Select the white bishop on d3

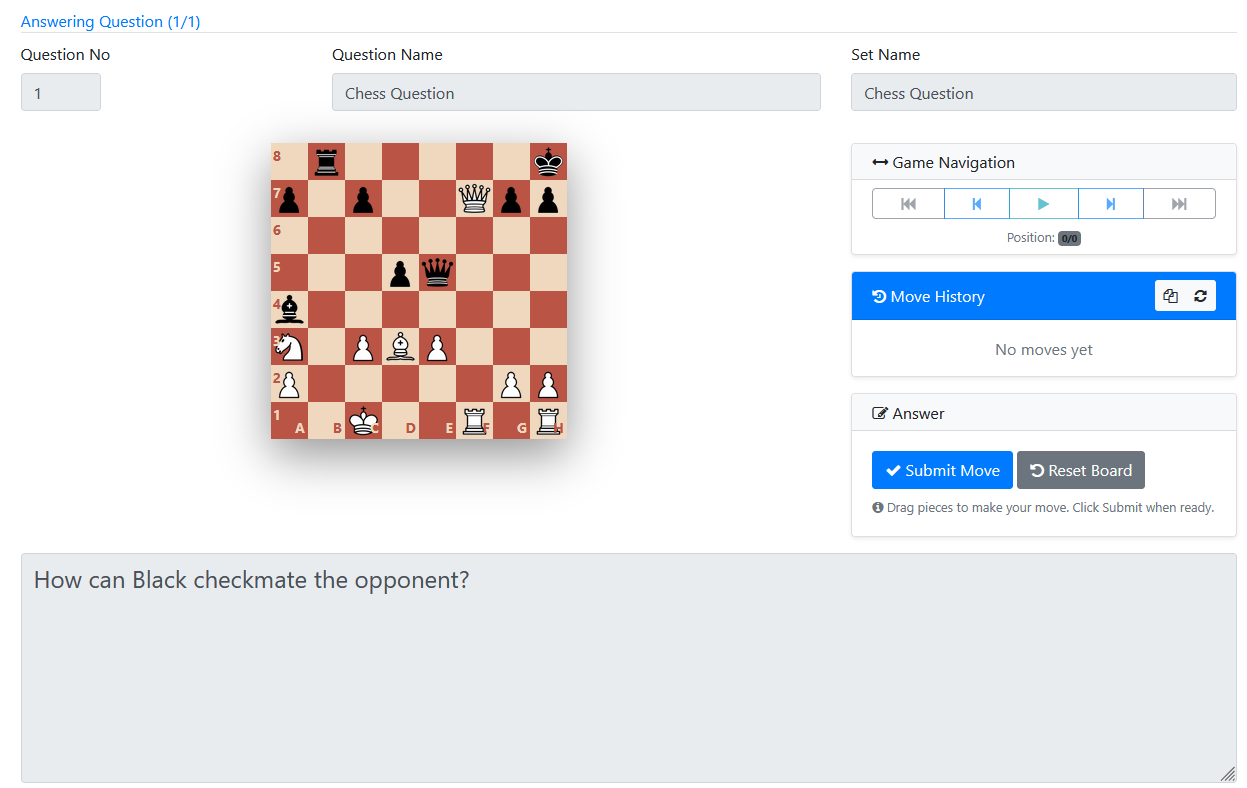(400, 347)
